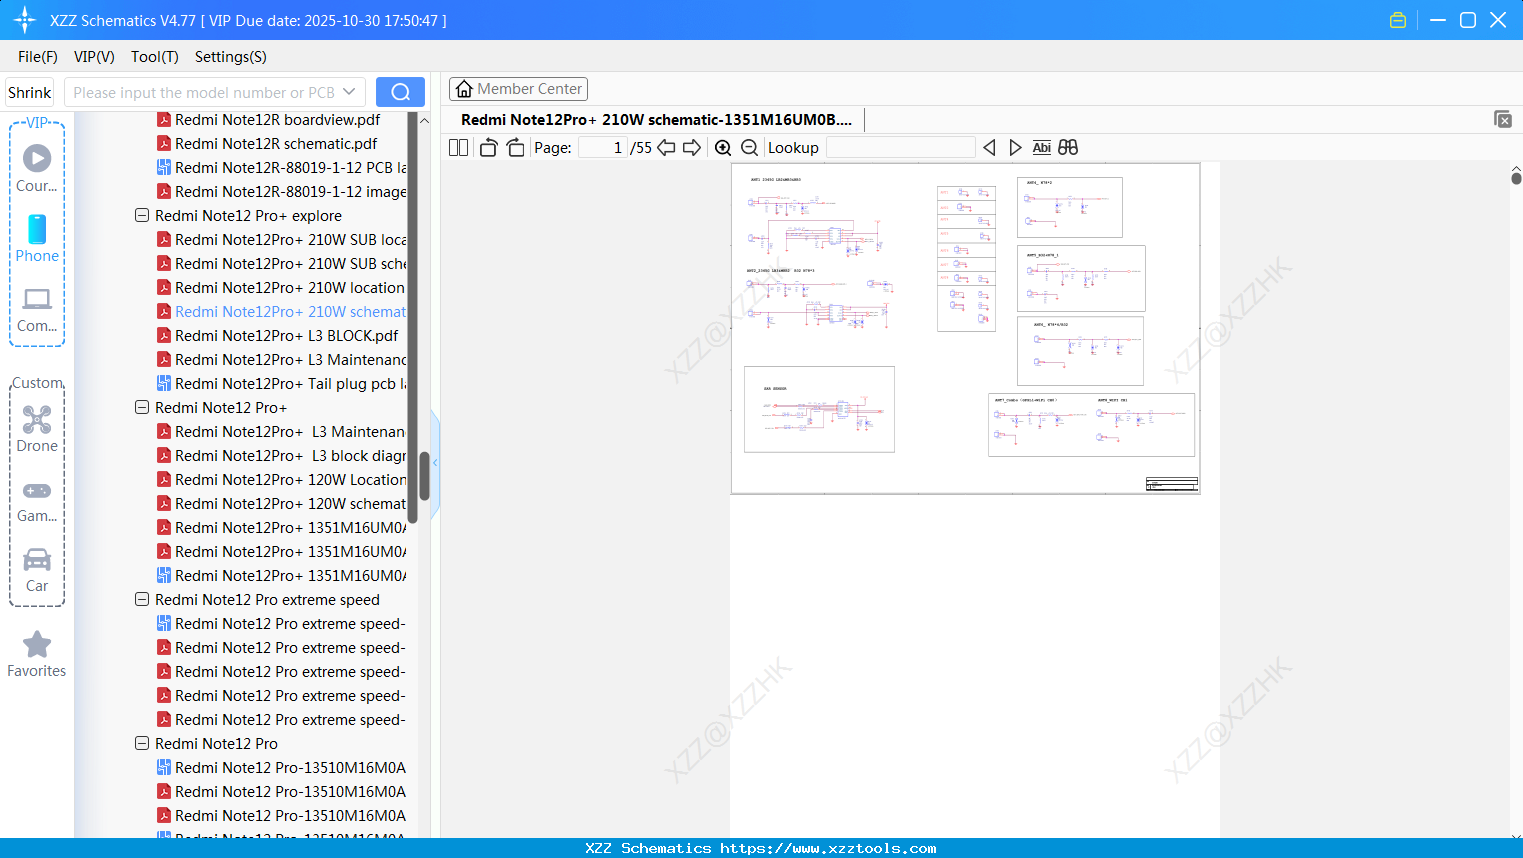This screenshot has width=1523, height=858.
Task: Open the VIP(V) menu
Action: [94, 57]
